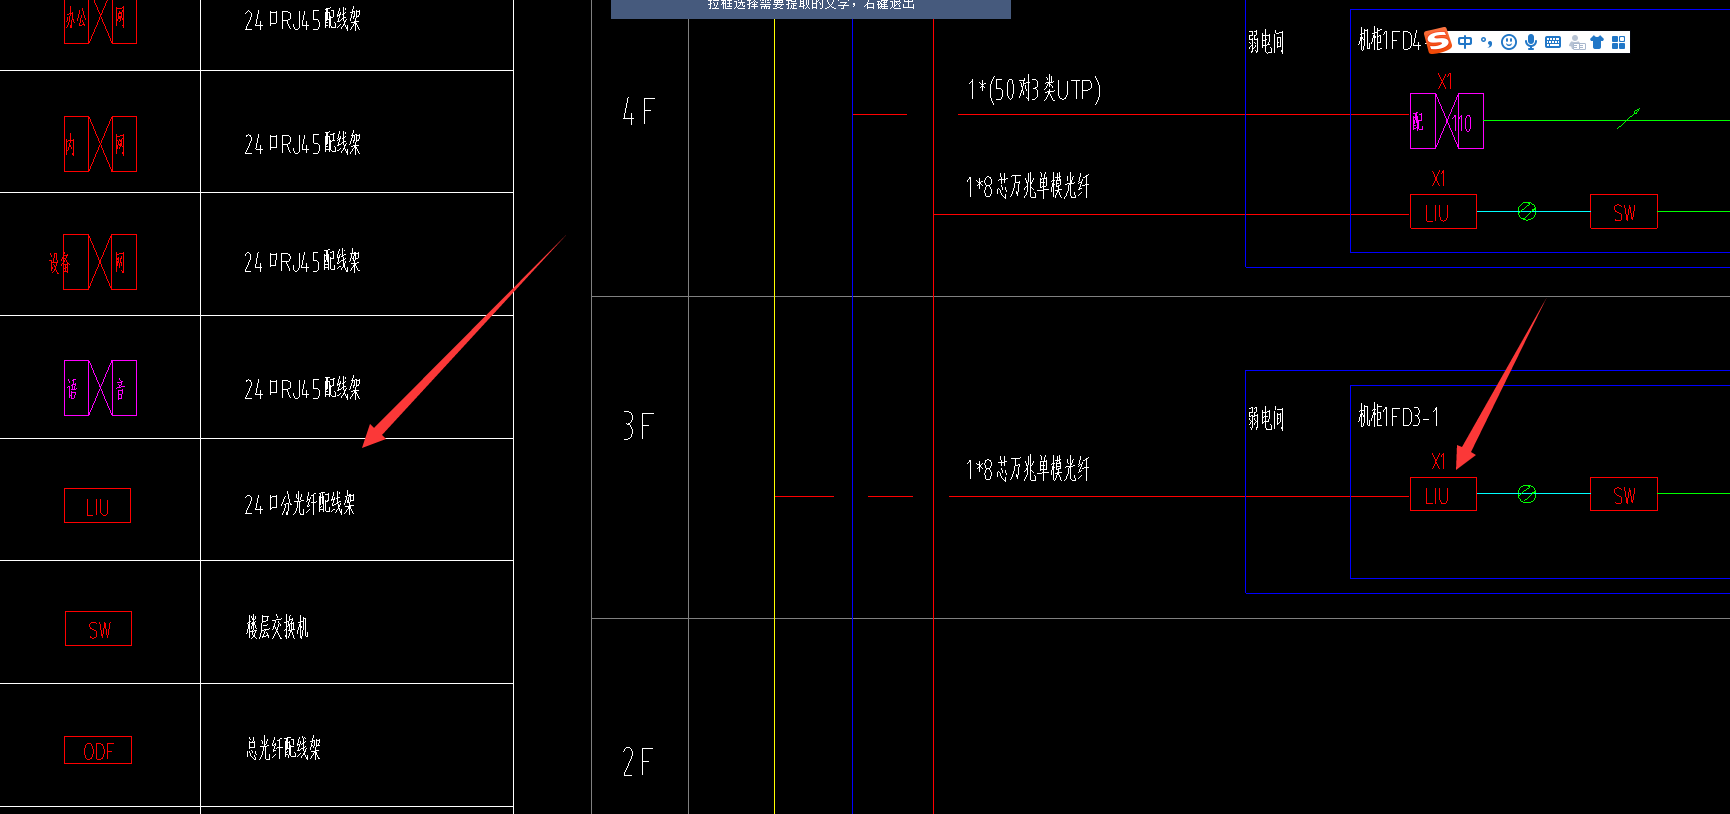This screenshot has width=1730, height=814.
Task: Click the 24口RJ45配线架 text beside 设备网 symbol
Action: pyautogui.click(x=302, y=262)
